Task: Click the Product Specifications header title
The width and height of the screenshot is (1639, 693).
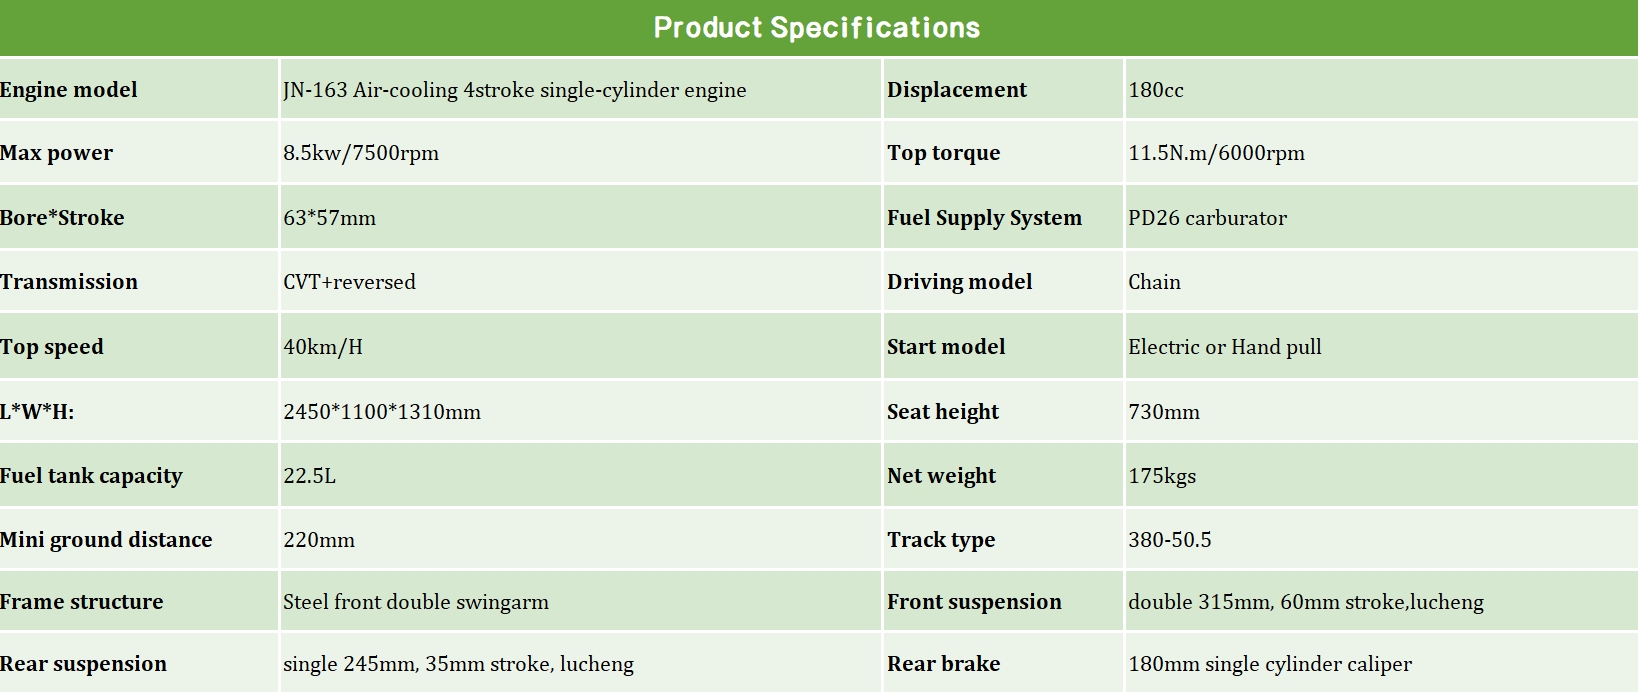Action: (817, 28)
